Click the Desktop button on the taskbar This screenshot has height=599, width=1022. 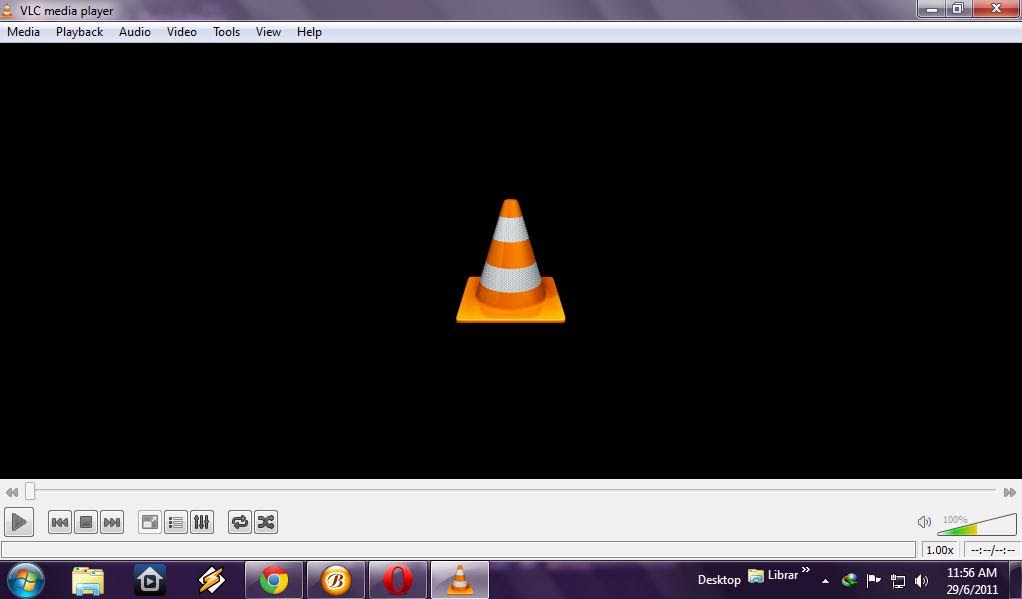pos(719,580)
